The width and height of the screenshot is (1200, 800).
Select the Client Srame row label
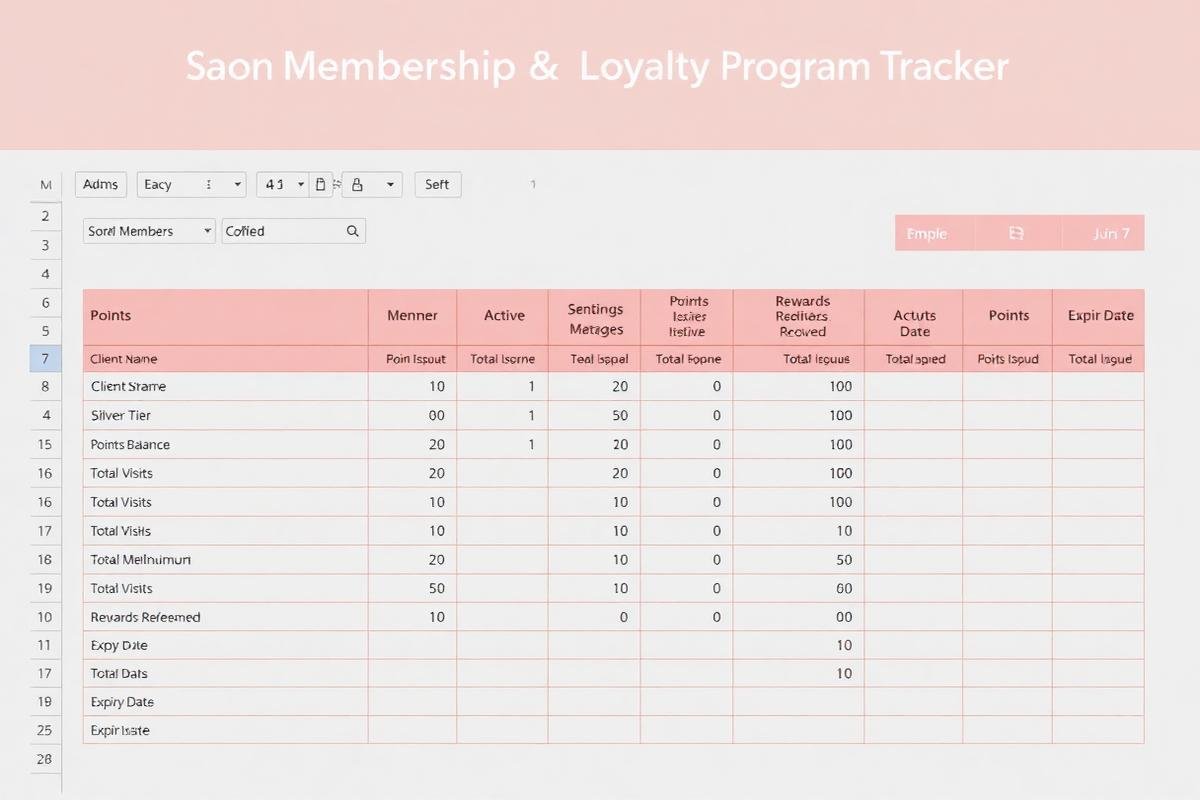128,386
